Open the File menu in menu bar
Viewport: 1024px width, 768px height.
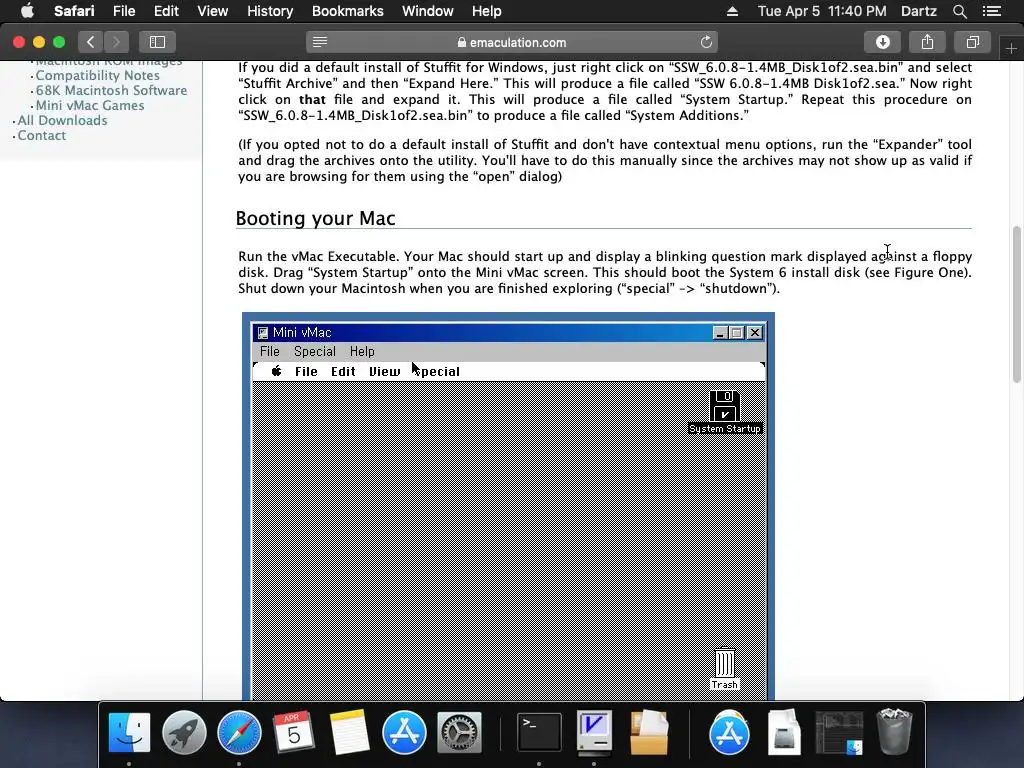[x=123, y=11]
